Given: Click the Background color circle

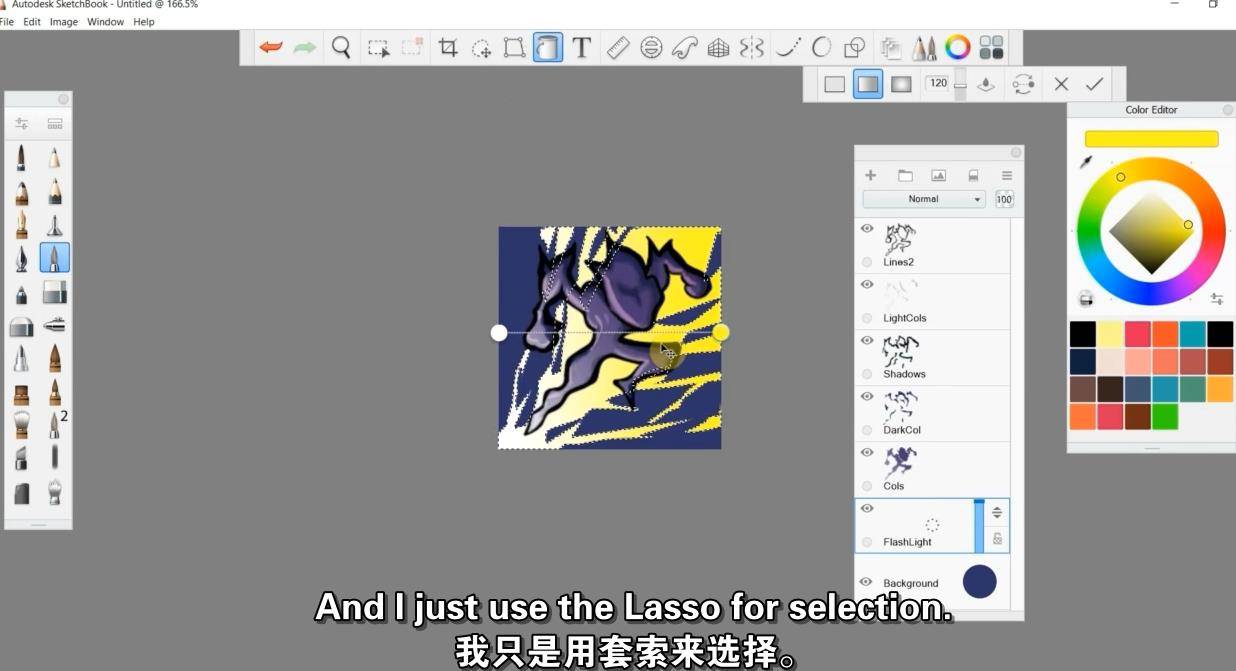Looking at the screenshot, I should pyautogui.click(x=979, y=581).
